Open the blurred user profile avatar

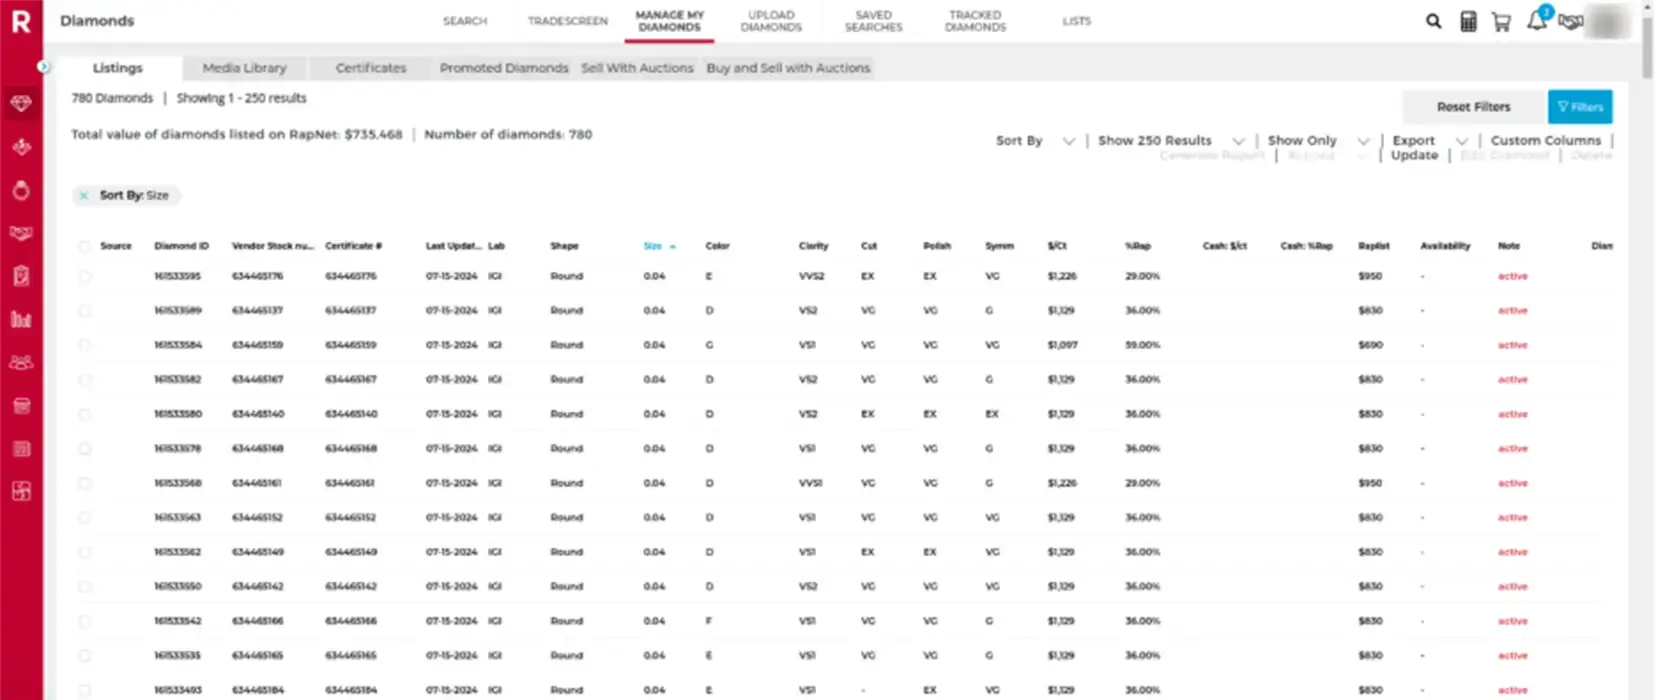1608,21
